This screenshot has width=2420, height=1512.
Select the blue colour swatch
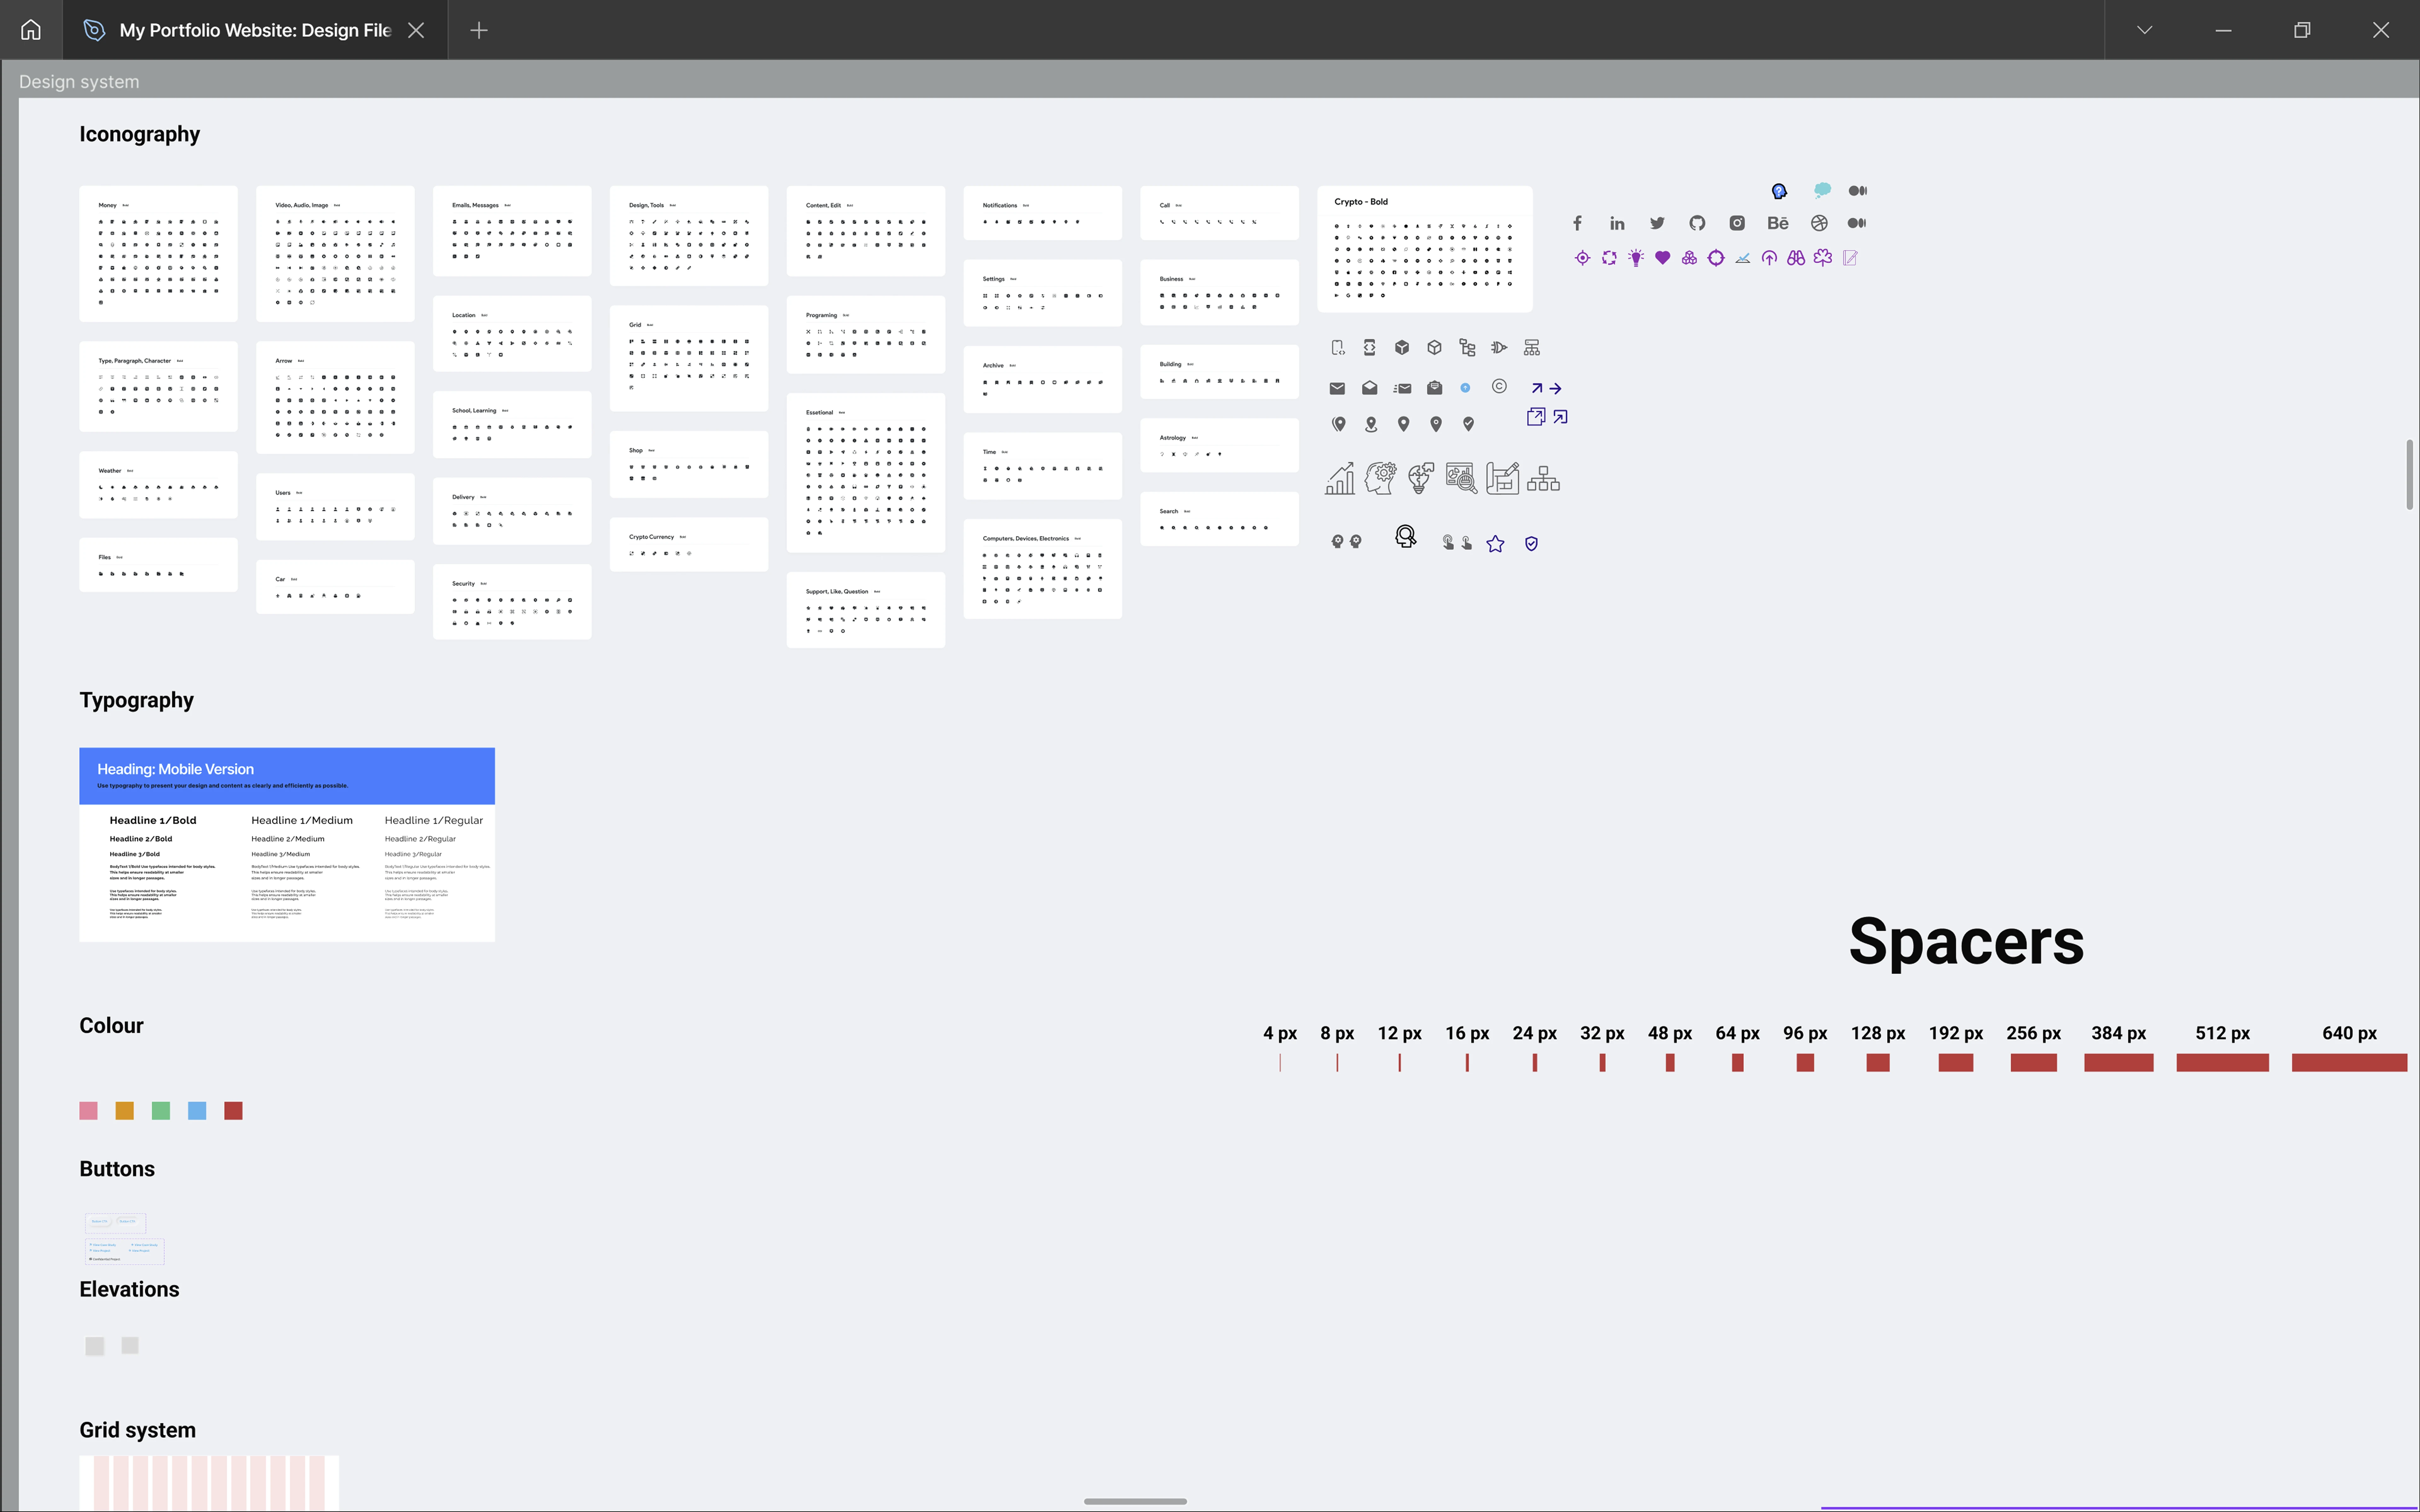197,1111
